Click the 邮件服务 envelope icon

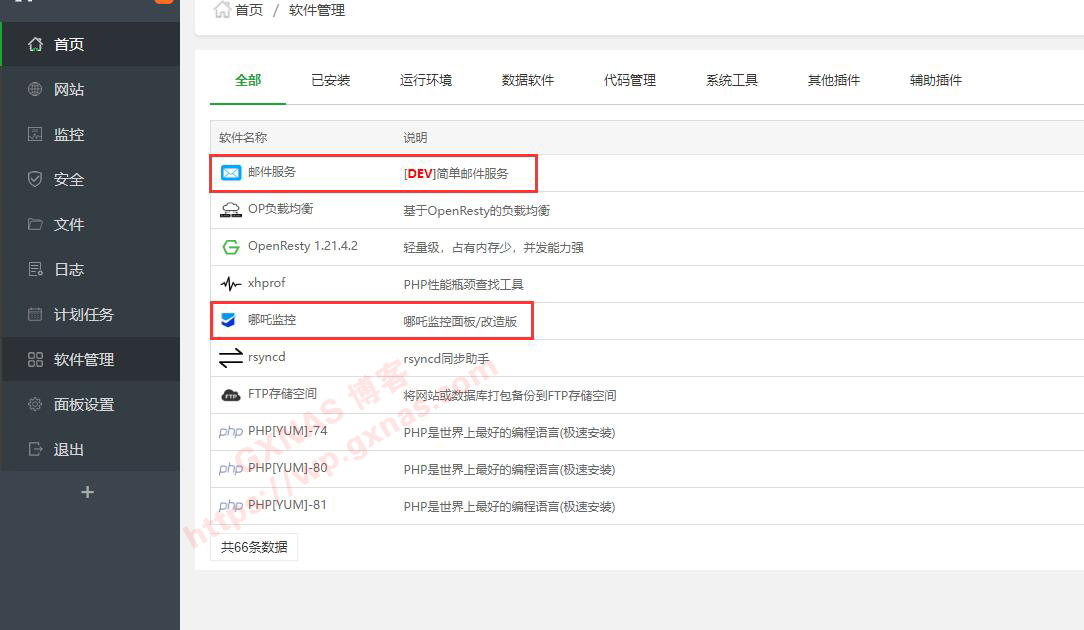230,173
